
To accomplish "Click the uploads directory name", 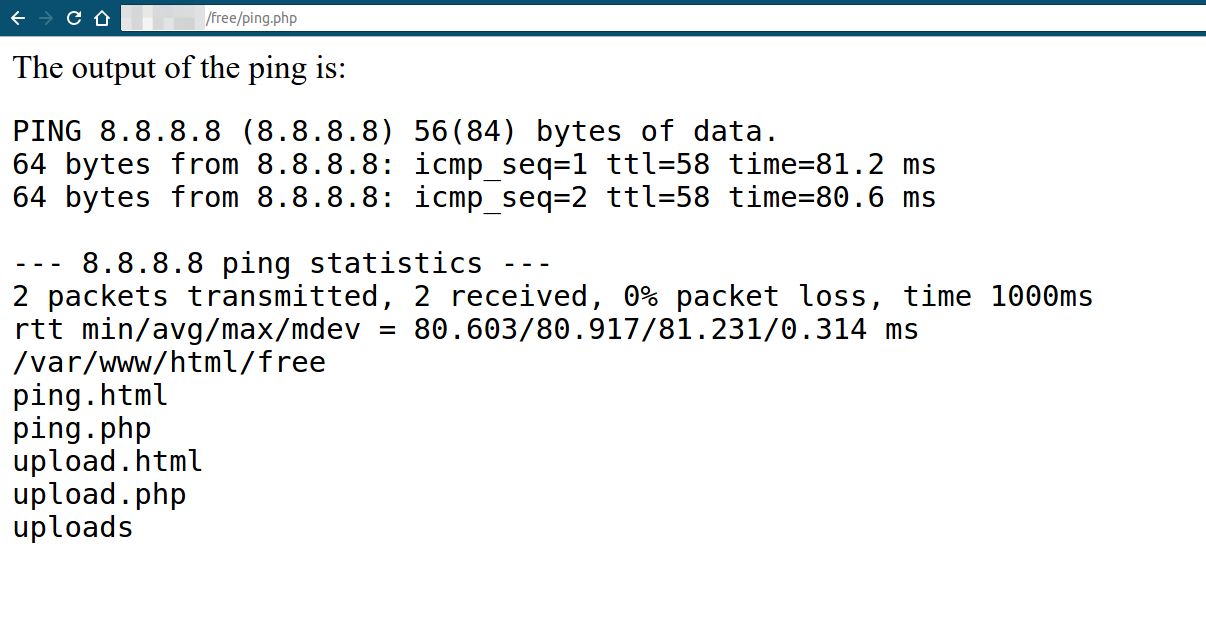I will pyautogui.click(x=73, y=527).
